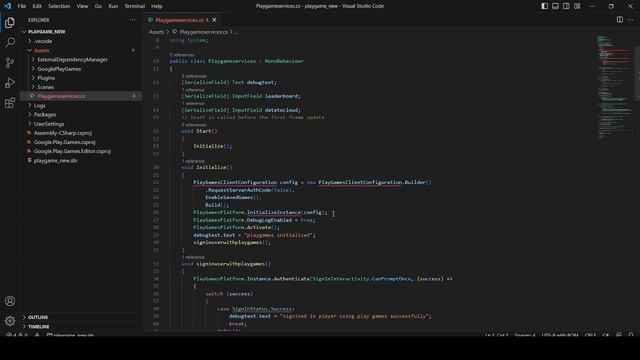Open Google.Play.Games.csproj in the explorer
Image resolution: width=640 pixels, height=360 pixels.
click(64, 142)
